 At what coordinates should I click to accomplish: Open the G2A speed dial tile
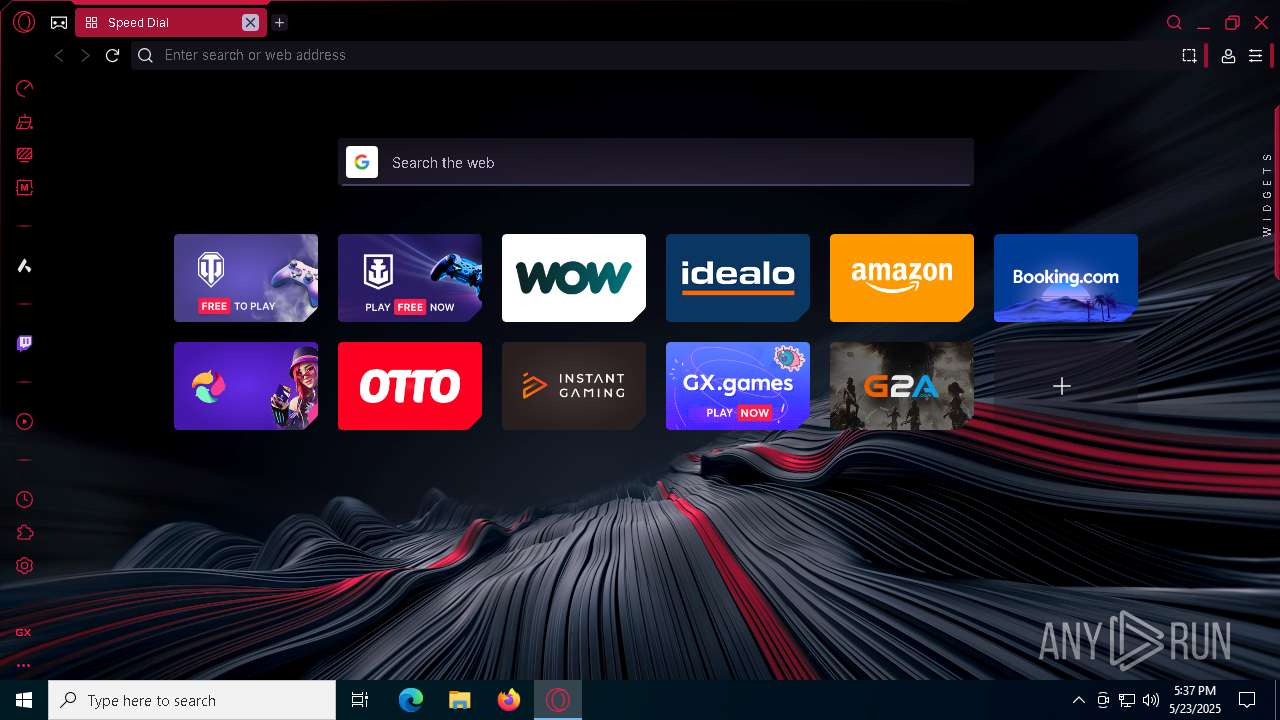point(902,386)
